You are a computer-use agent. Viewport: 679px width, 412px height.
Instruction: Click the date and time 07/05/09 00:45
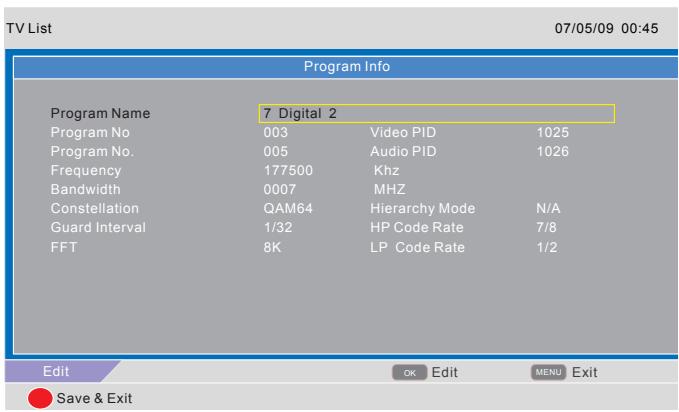(606, 29)
